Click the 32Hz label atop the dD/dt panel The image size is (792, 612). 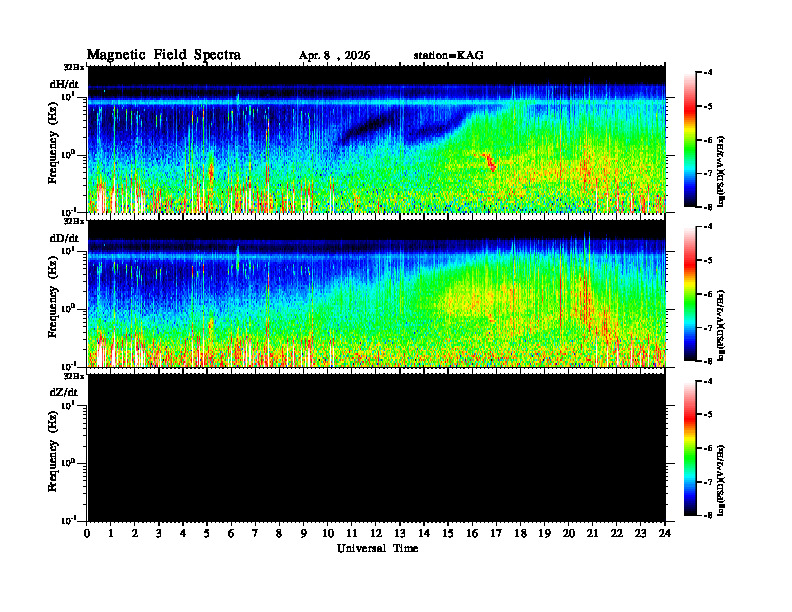point(74,221)
